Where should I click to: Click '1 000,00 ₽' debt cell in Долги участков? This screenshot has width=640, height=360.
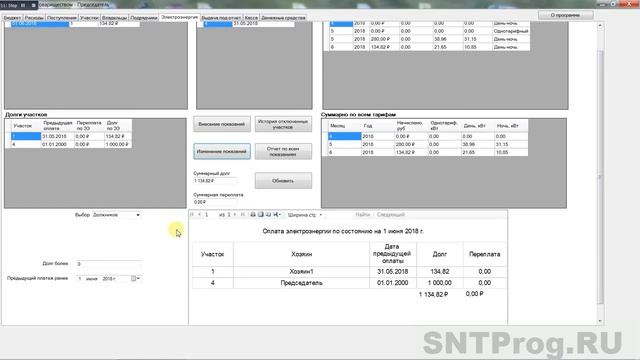pyautogui.click(x=118, y=144)
